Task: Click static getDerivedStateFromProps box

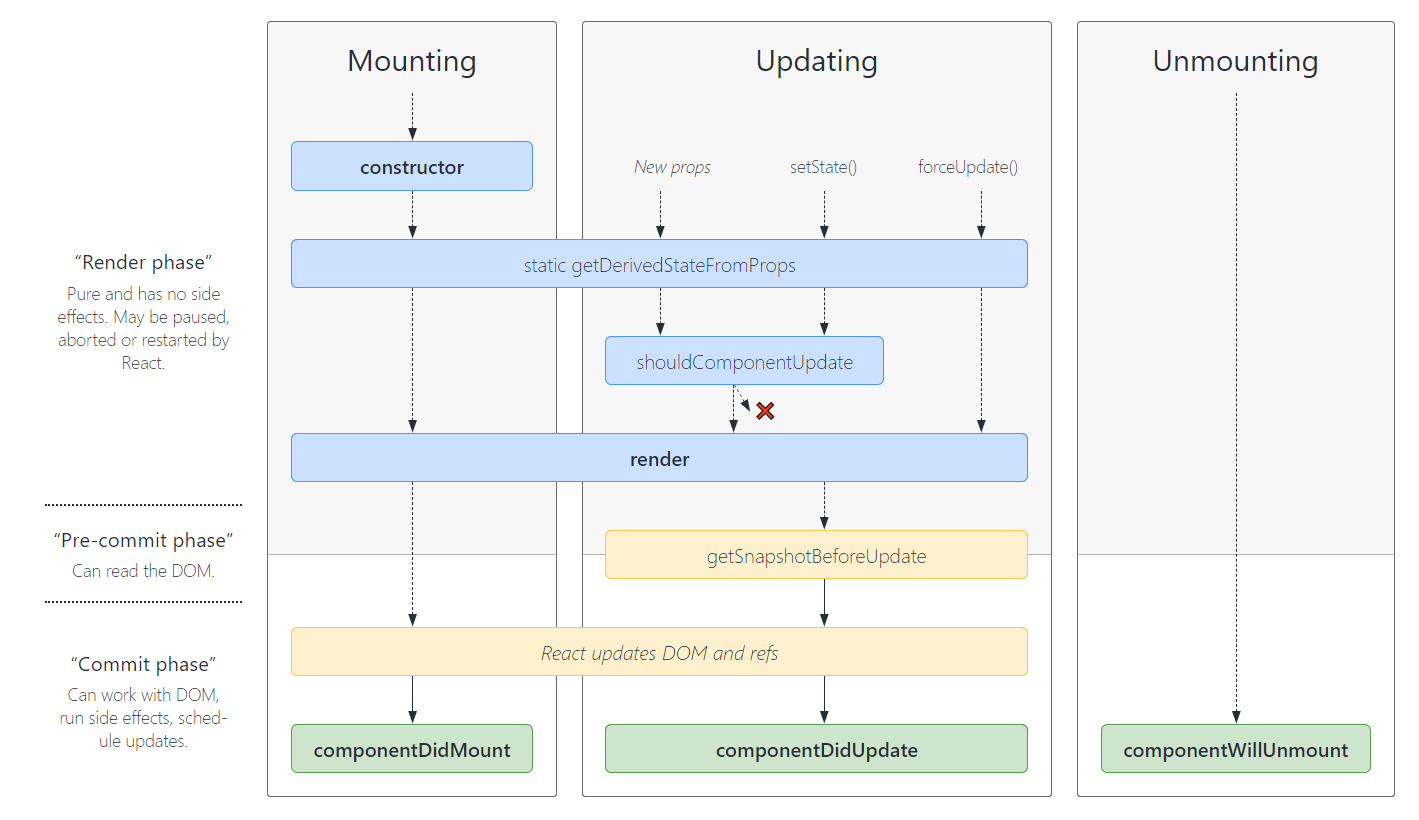Action: coord(659,264)
